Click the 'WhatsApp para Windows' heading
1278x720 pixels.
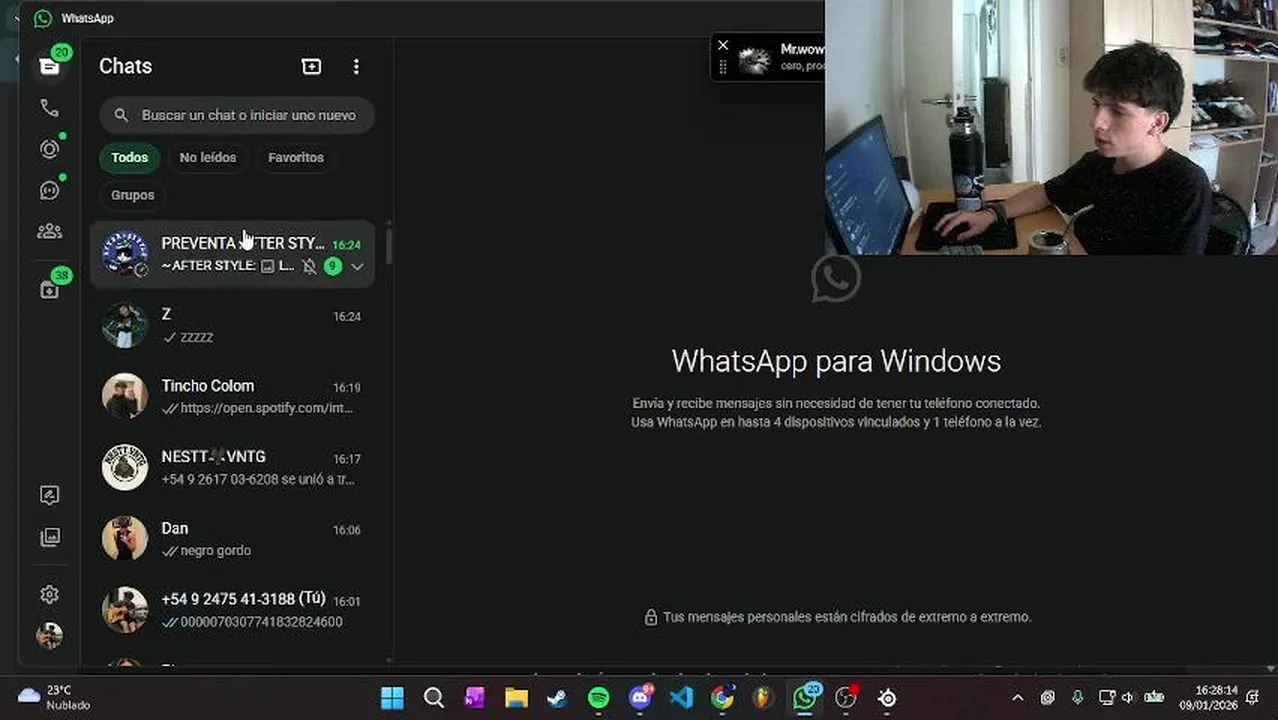coord(836,361)
